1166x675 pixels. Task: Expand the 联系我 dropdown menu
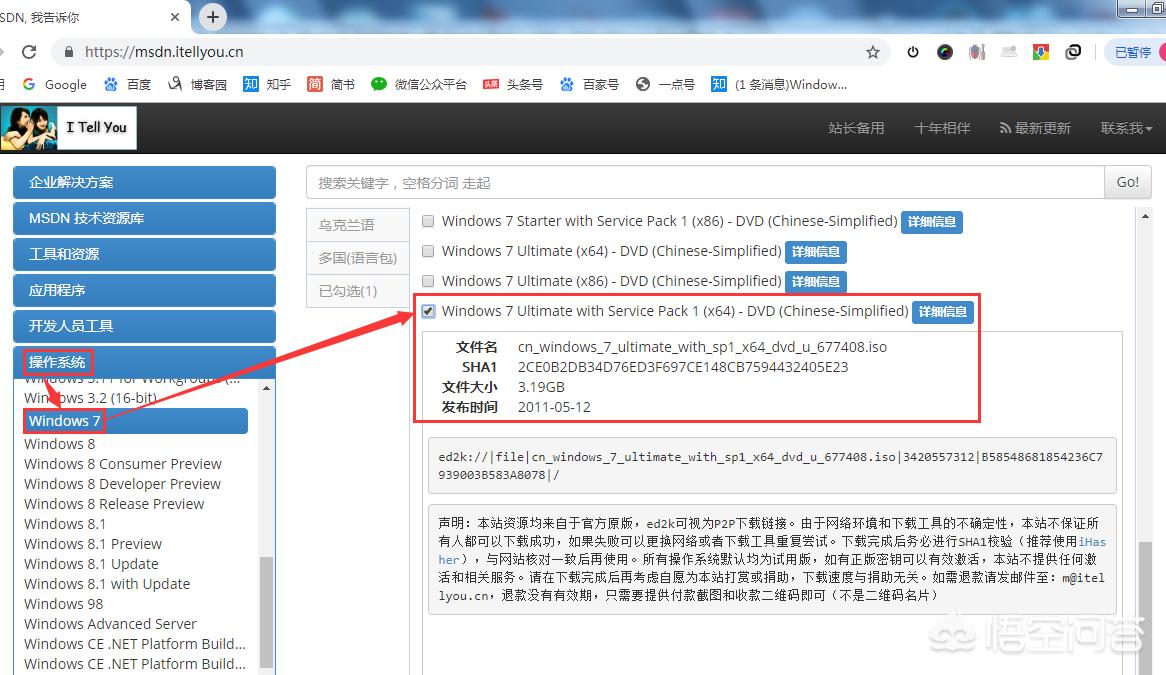pyautogui.click(x=1126, y=128)
